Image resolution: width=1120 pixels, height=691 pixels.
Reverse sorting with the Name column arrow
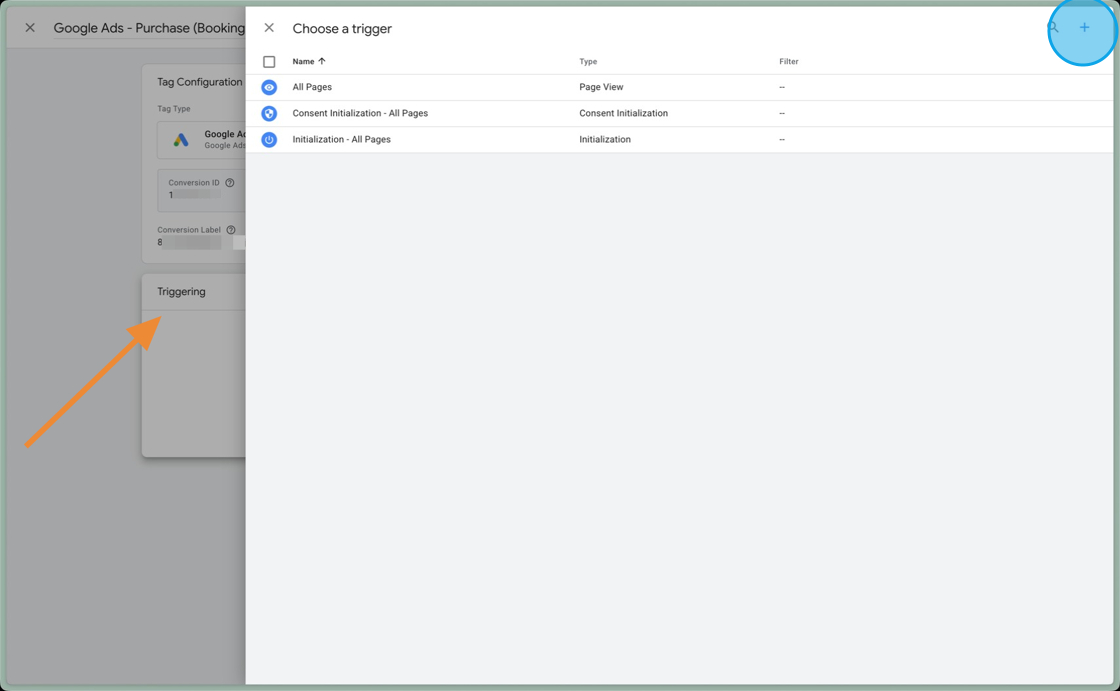coord(322,61)
